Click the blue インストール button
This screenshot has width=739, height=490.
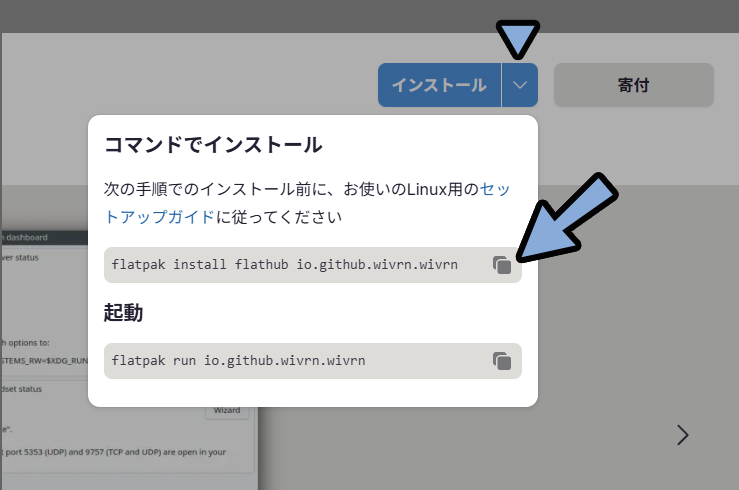(439, 85)
